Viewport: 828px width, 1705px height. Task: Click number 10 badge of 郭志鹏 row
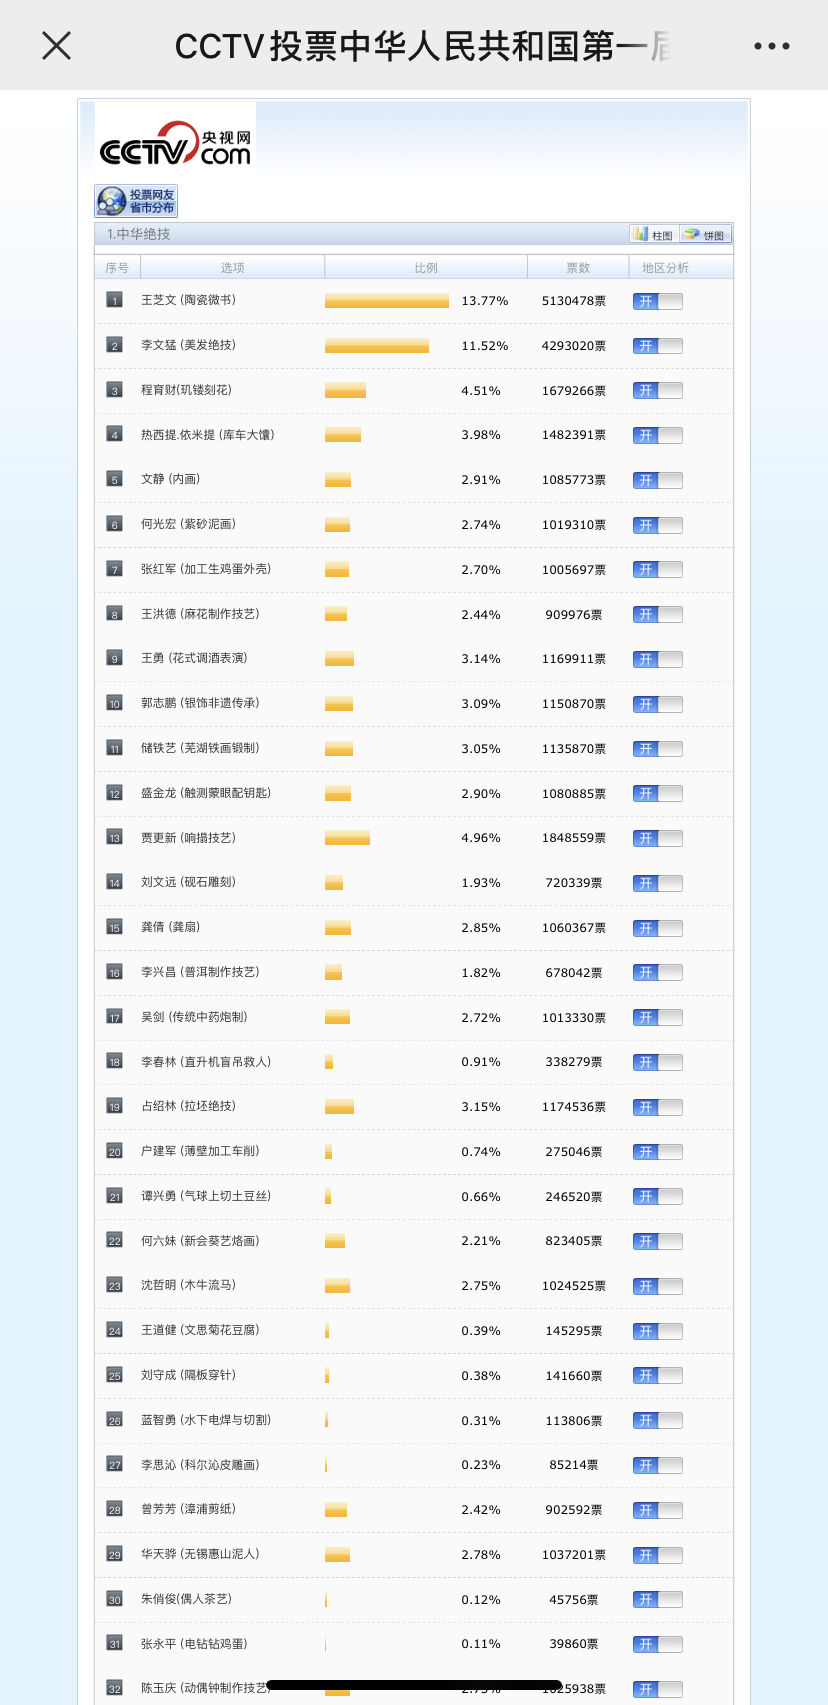pyautogui.click(x=115, y=703)
